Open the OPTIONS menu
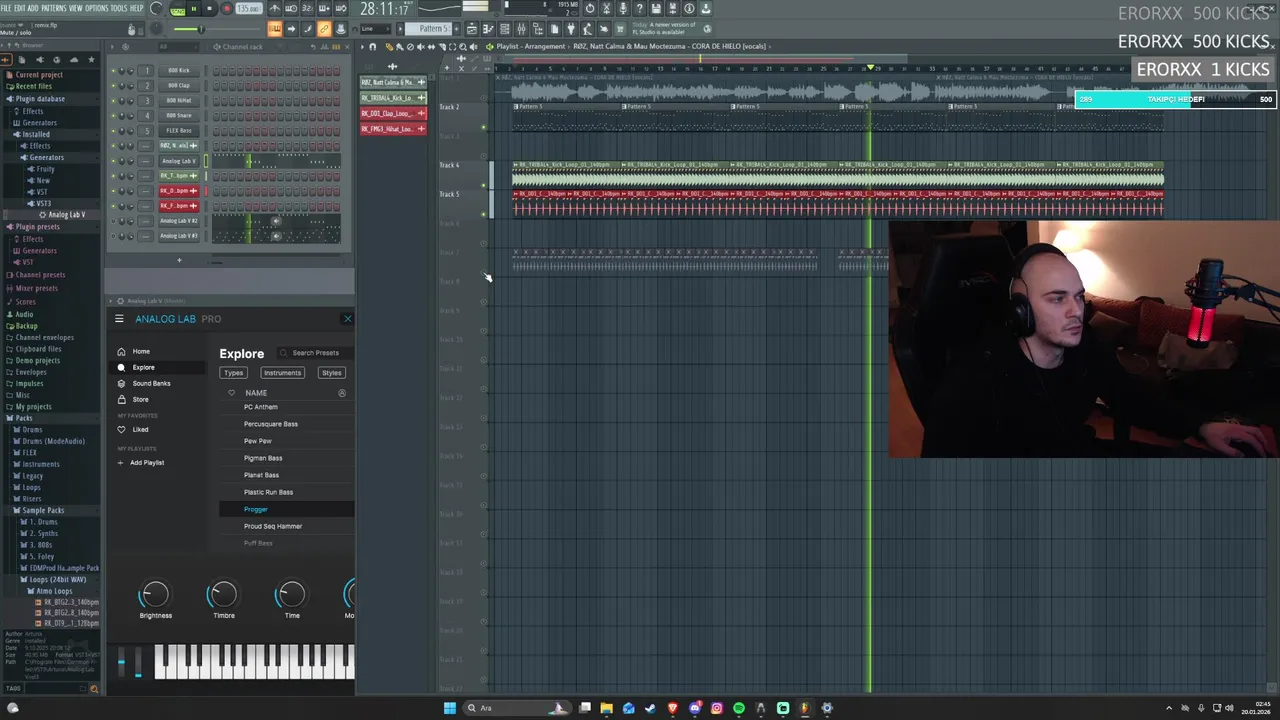1280x720 pixels. (97, 8)
